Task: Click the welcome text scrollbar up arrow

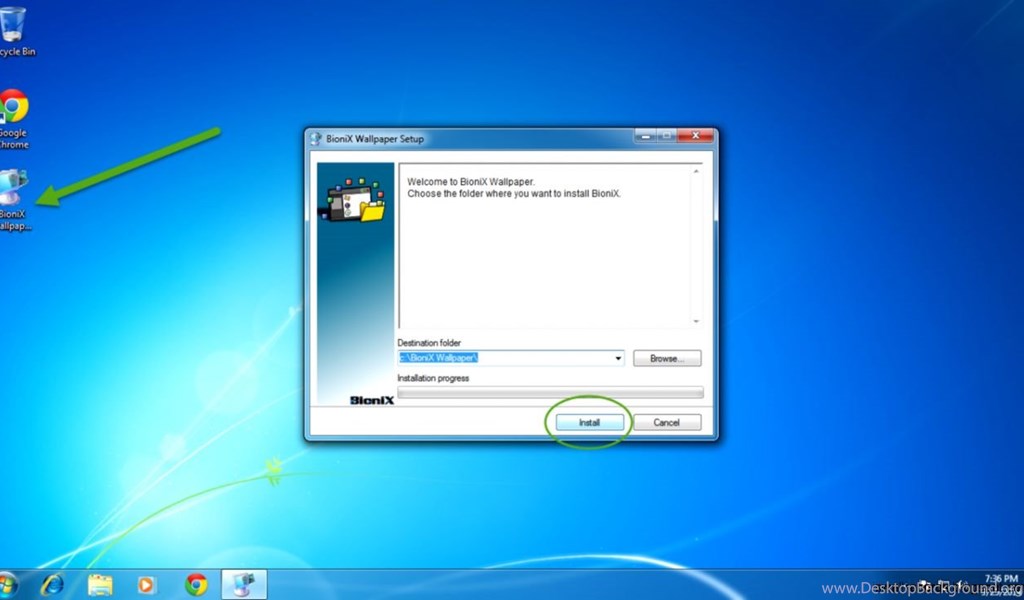Action: tap(696, 171)
